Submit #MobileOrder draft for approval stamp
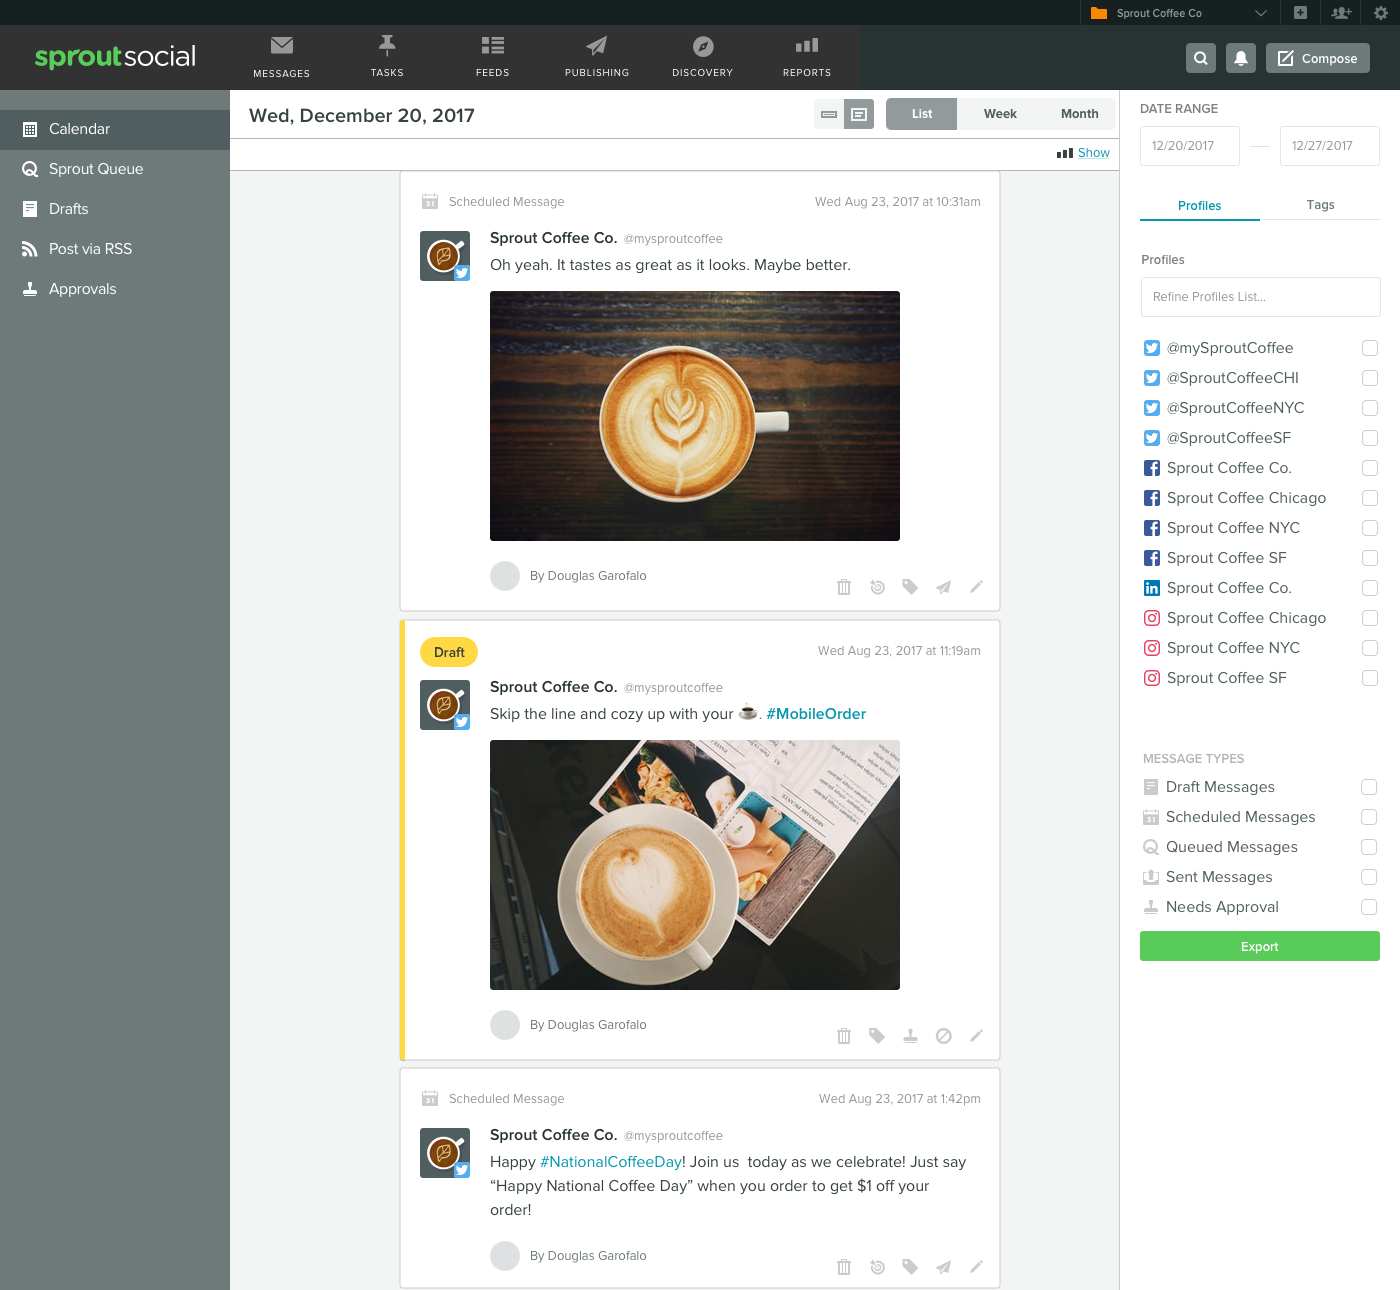Viewport: 1400px width, 1290px height. pyautogui.click(x=910, y=1036)
